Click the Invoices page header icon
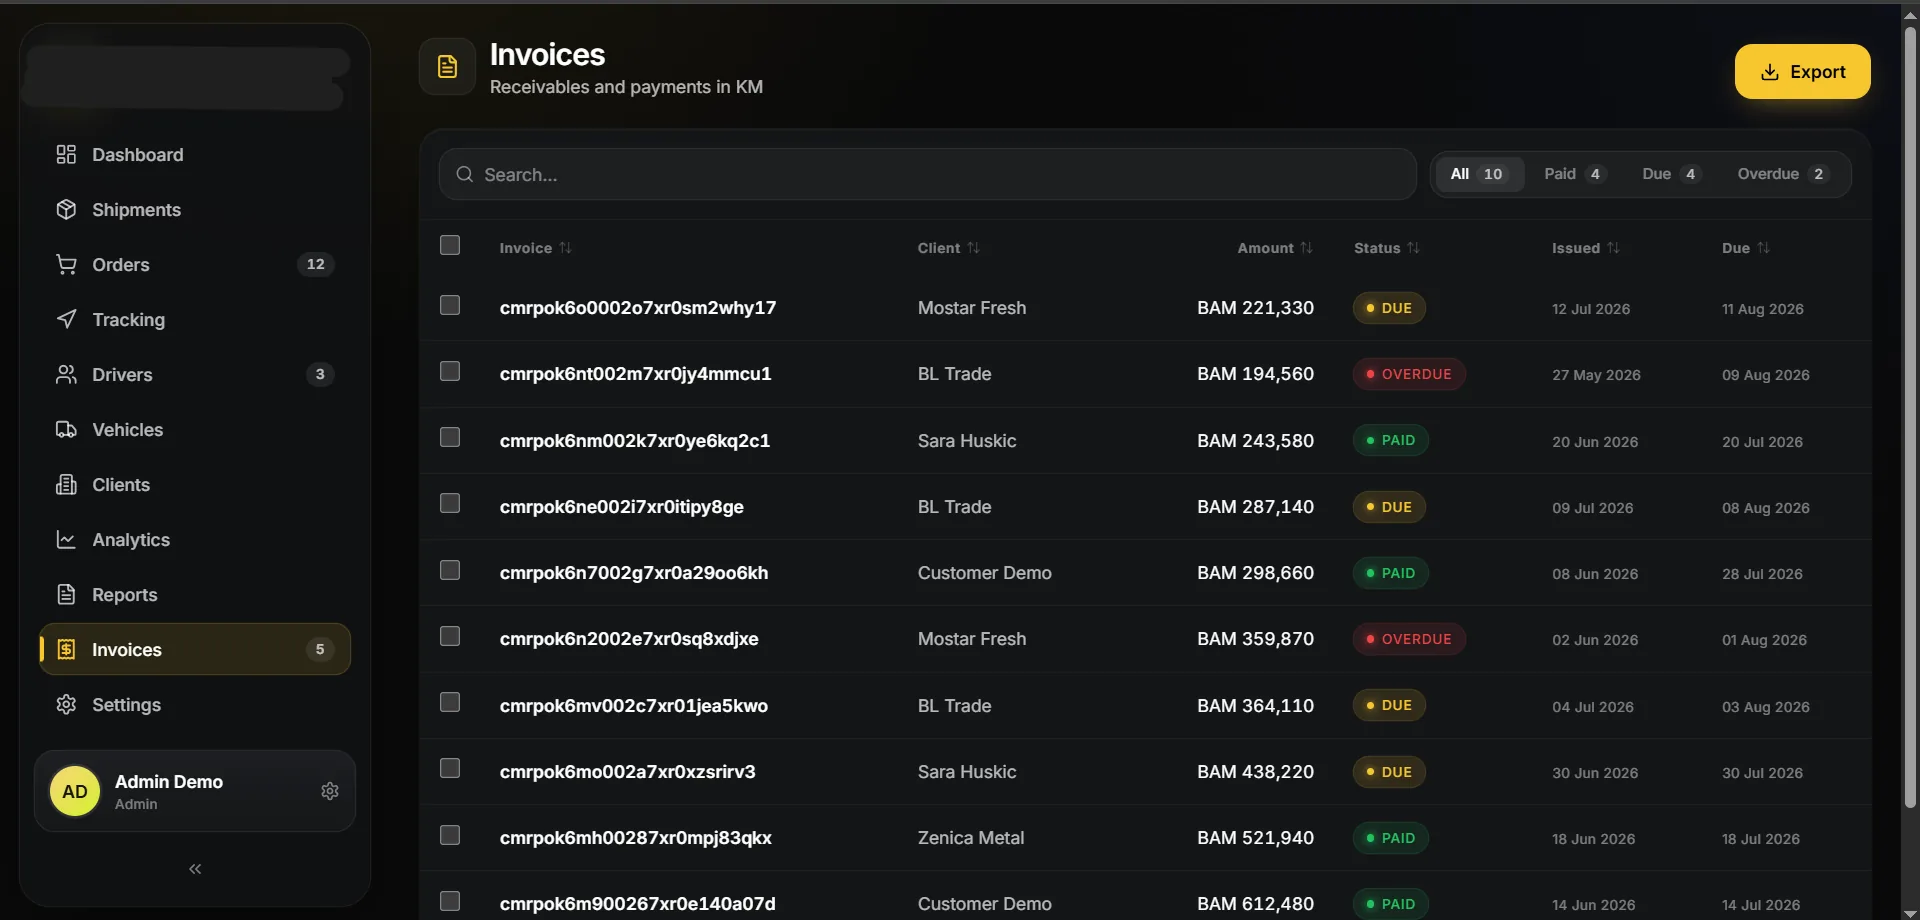This screenshot has width=1920, height=920. (x=447, y=67)
